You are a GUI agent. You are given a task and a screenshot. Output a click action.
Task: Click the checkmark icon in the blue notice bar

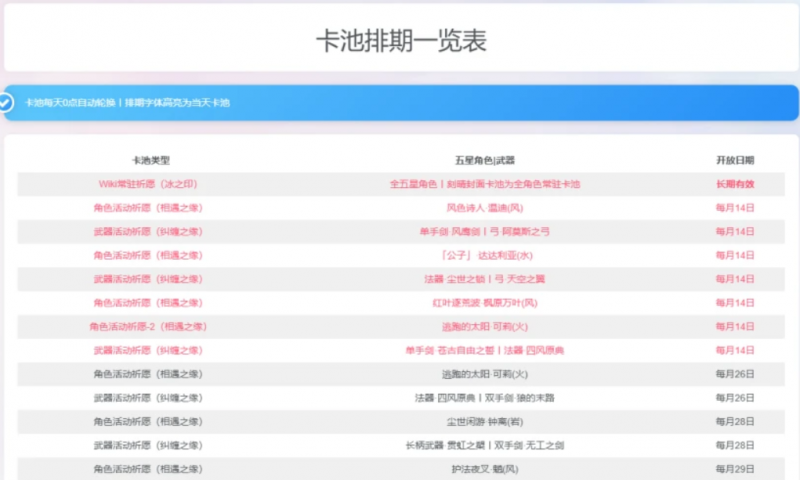[7, 102]
